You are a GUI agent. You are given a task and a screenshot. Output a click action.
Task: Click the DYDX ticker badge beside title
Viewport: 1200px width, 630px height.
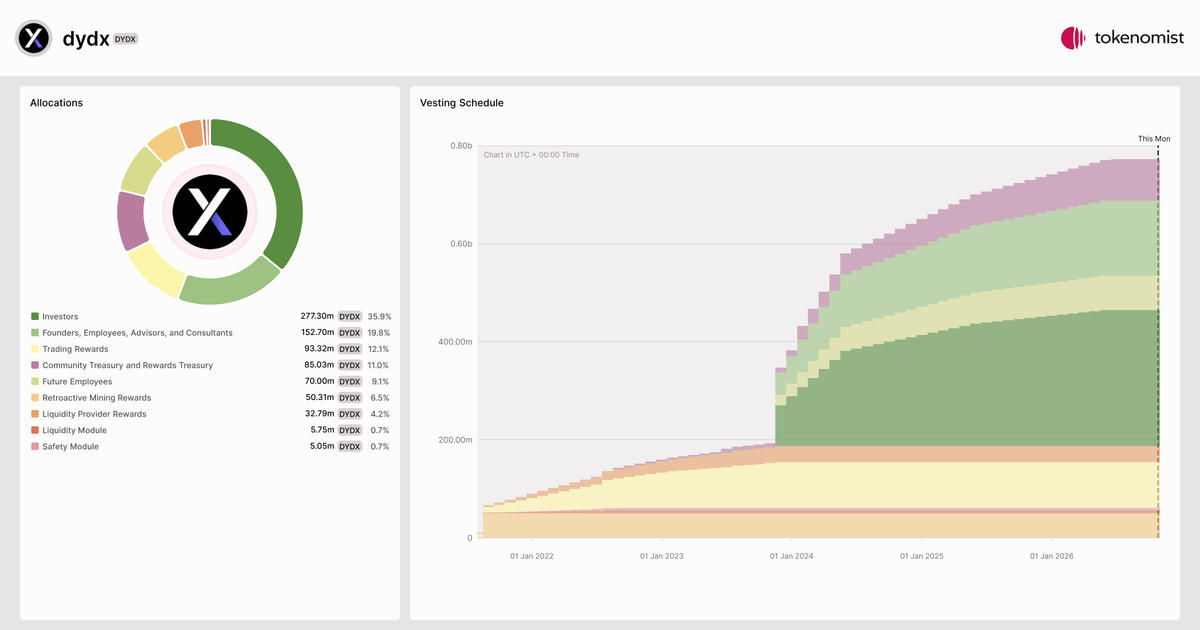(126, 39)
